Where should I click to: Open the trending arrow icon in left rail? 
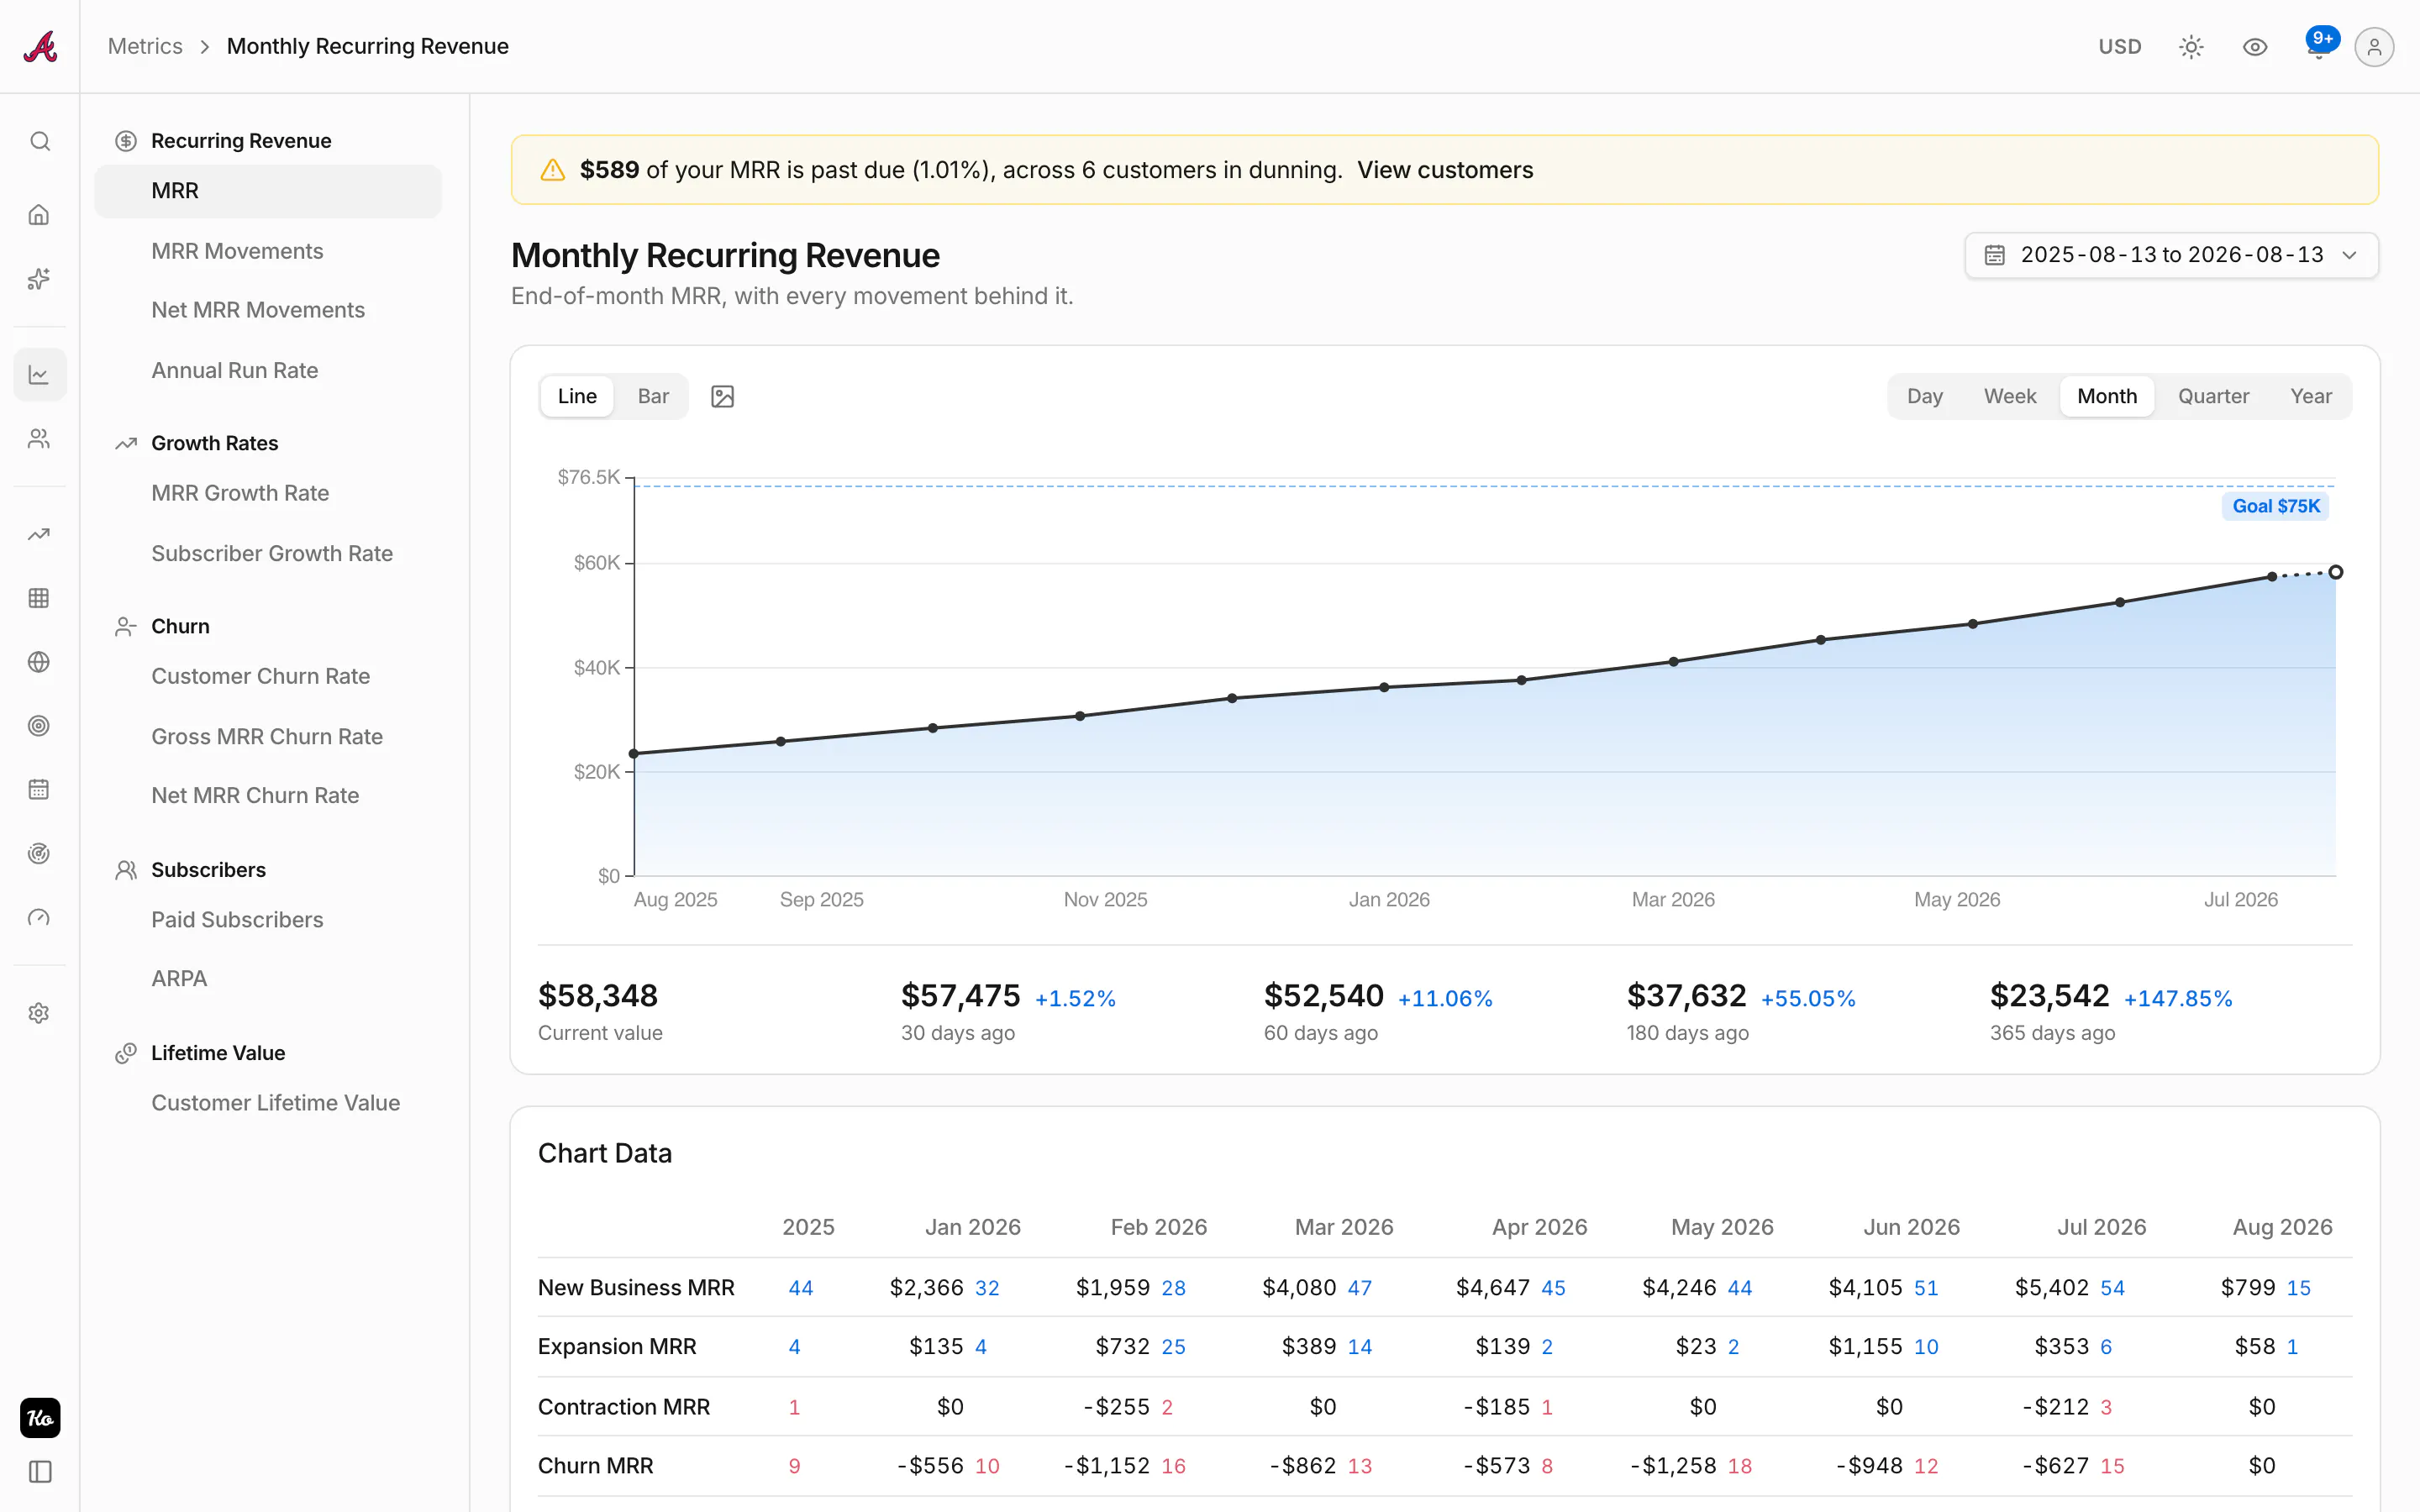coord(39,534)
